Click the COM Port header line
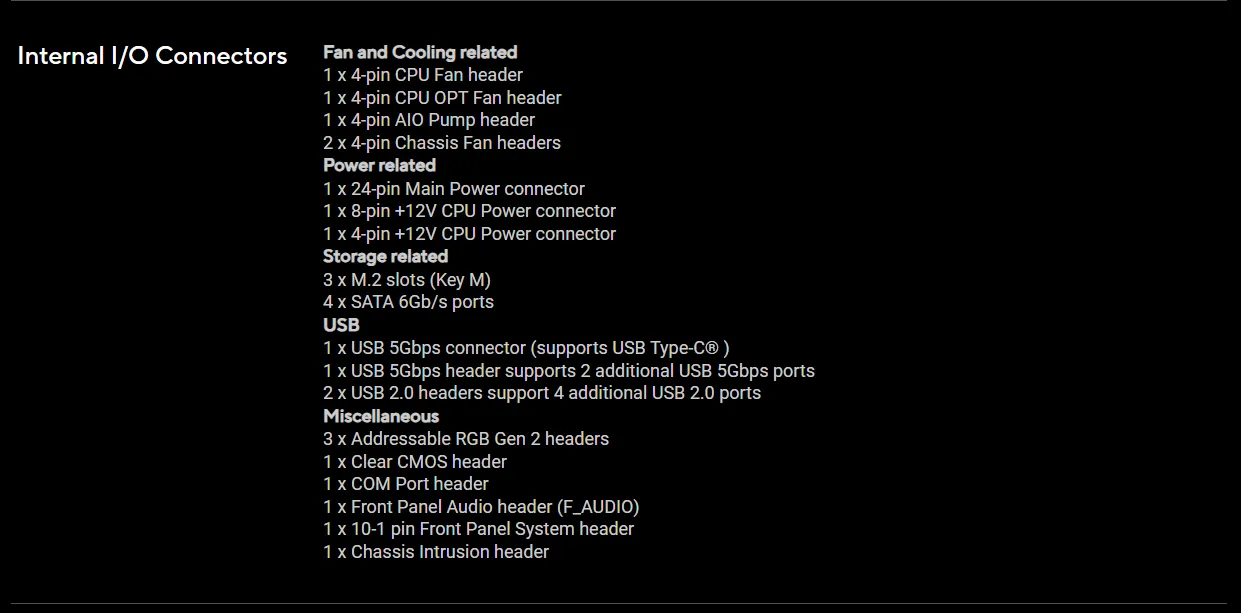This screenshot has width=1241, height=613. pos(406,484)
